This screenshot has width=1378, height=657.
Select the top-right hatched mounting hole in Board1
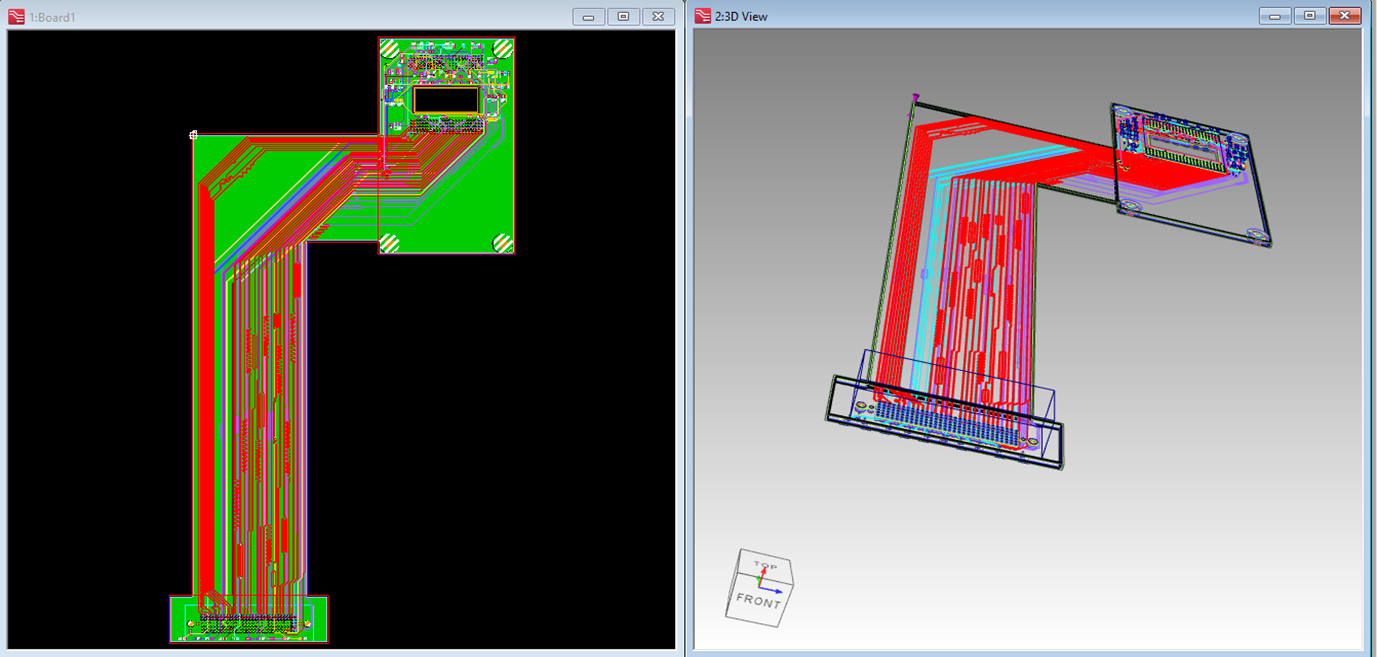click(503, 48)
